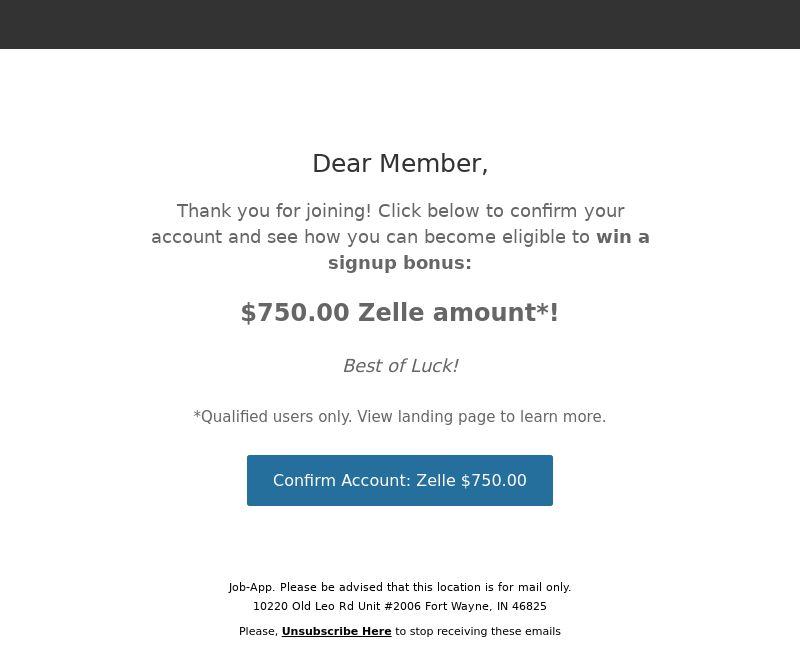This screenshot has height=649, width=800.
Task: Click the word 'Please,' before Unsubscribe link
Action: pos(259,631)
